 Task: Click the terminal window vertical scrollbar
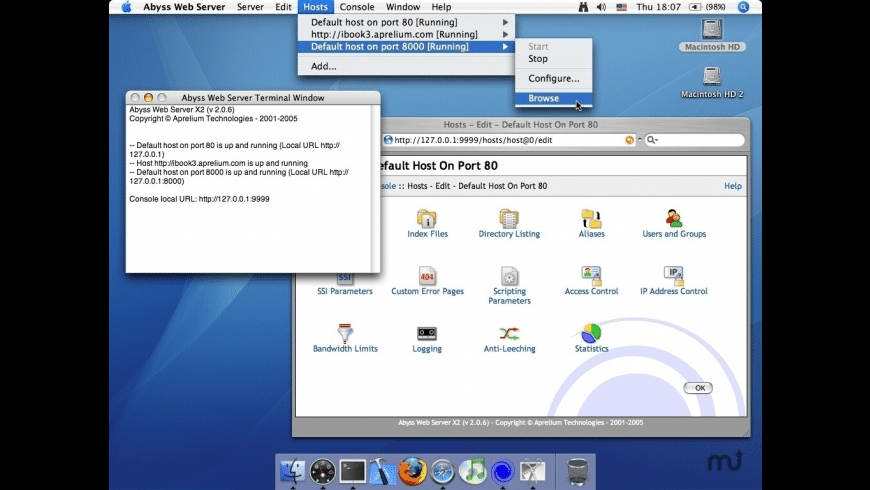point(375,188)
